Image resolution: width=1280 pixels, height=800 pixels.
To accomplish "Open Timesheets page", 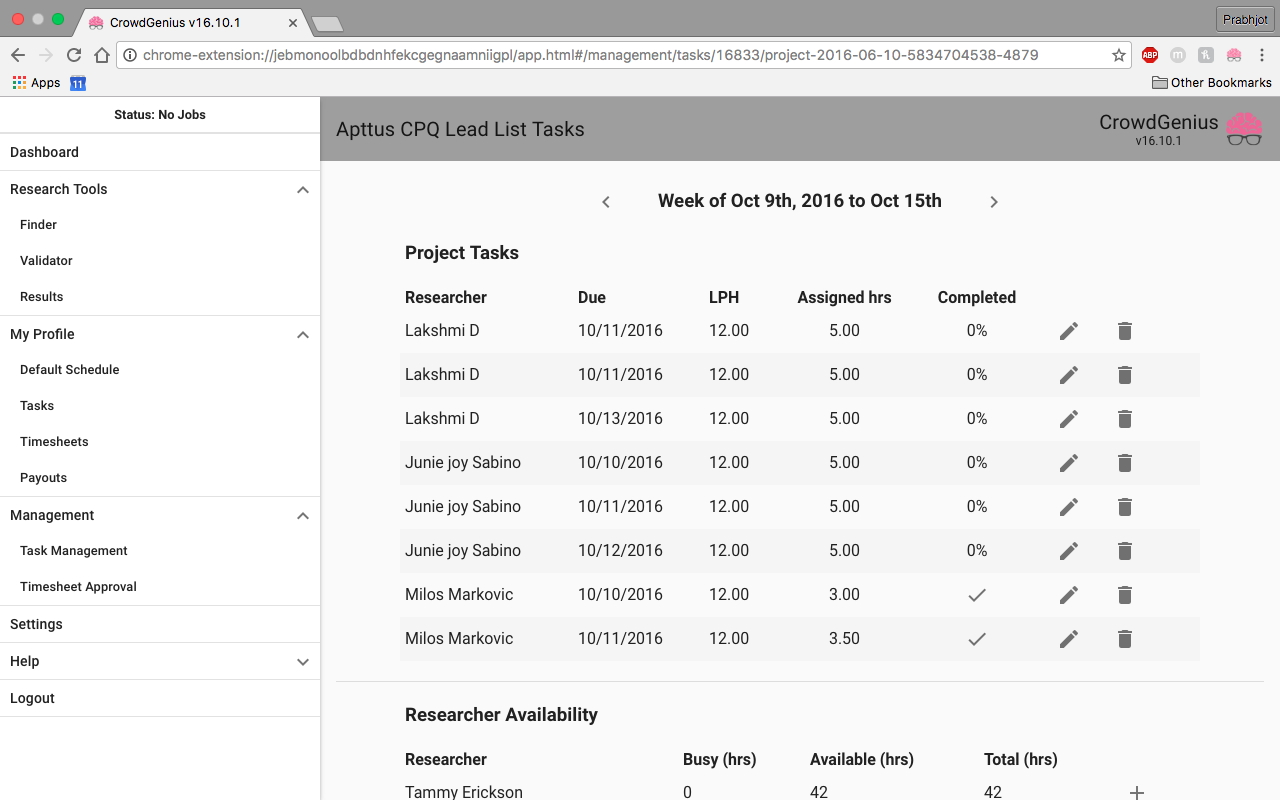I will click(160, 442).
